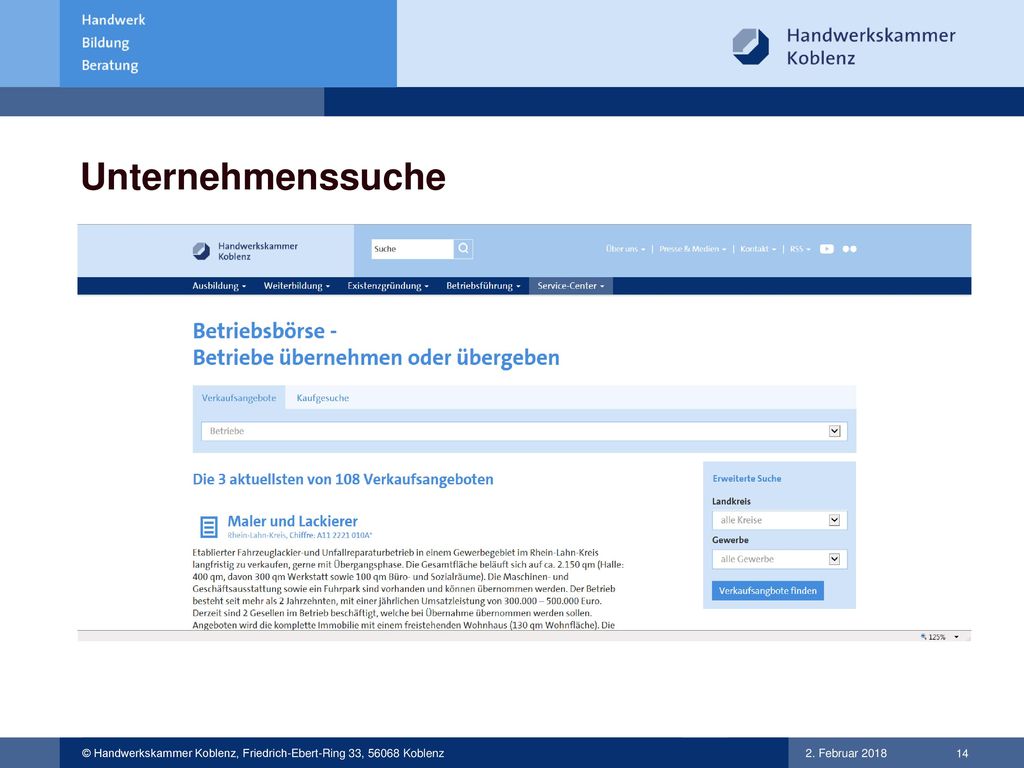Open the Über uns menu
The image size is (1024, 768).
point(625,249)
